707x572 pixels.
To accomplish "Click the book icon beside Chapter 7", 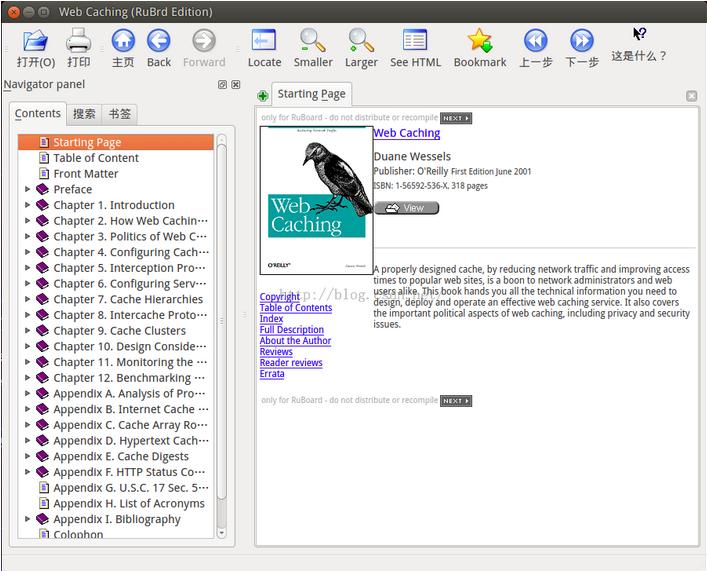I will point(42,299).
